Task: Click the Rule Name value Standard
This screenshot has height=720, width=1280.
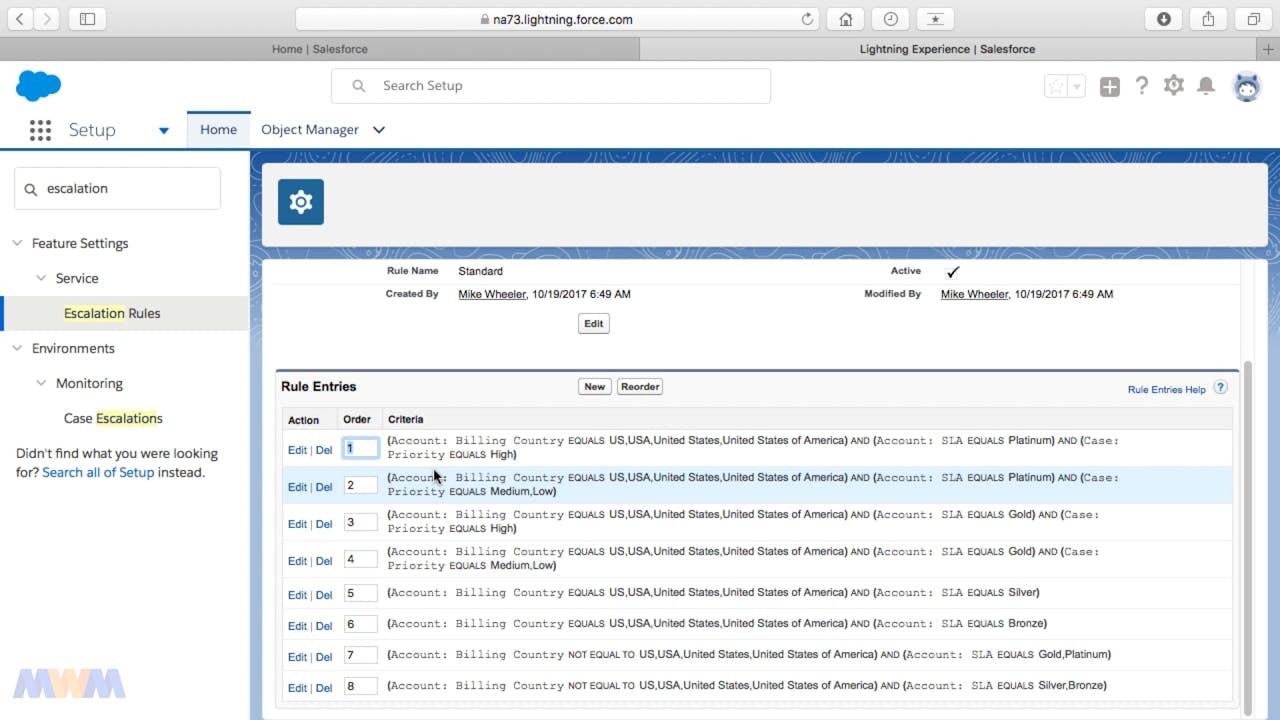Action: (480, 271)
